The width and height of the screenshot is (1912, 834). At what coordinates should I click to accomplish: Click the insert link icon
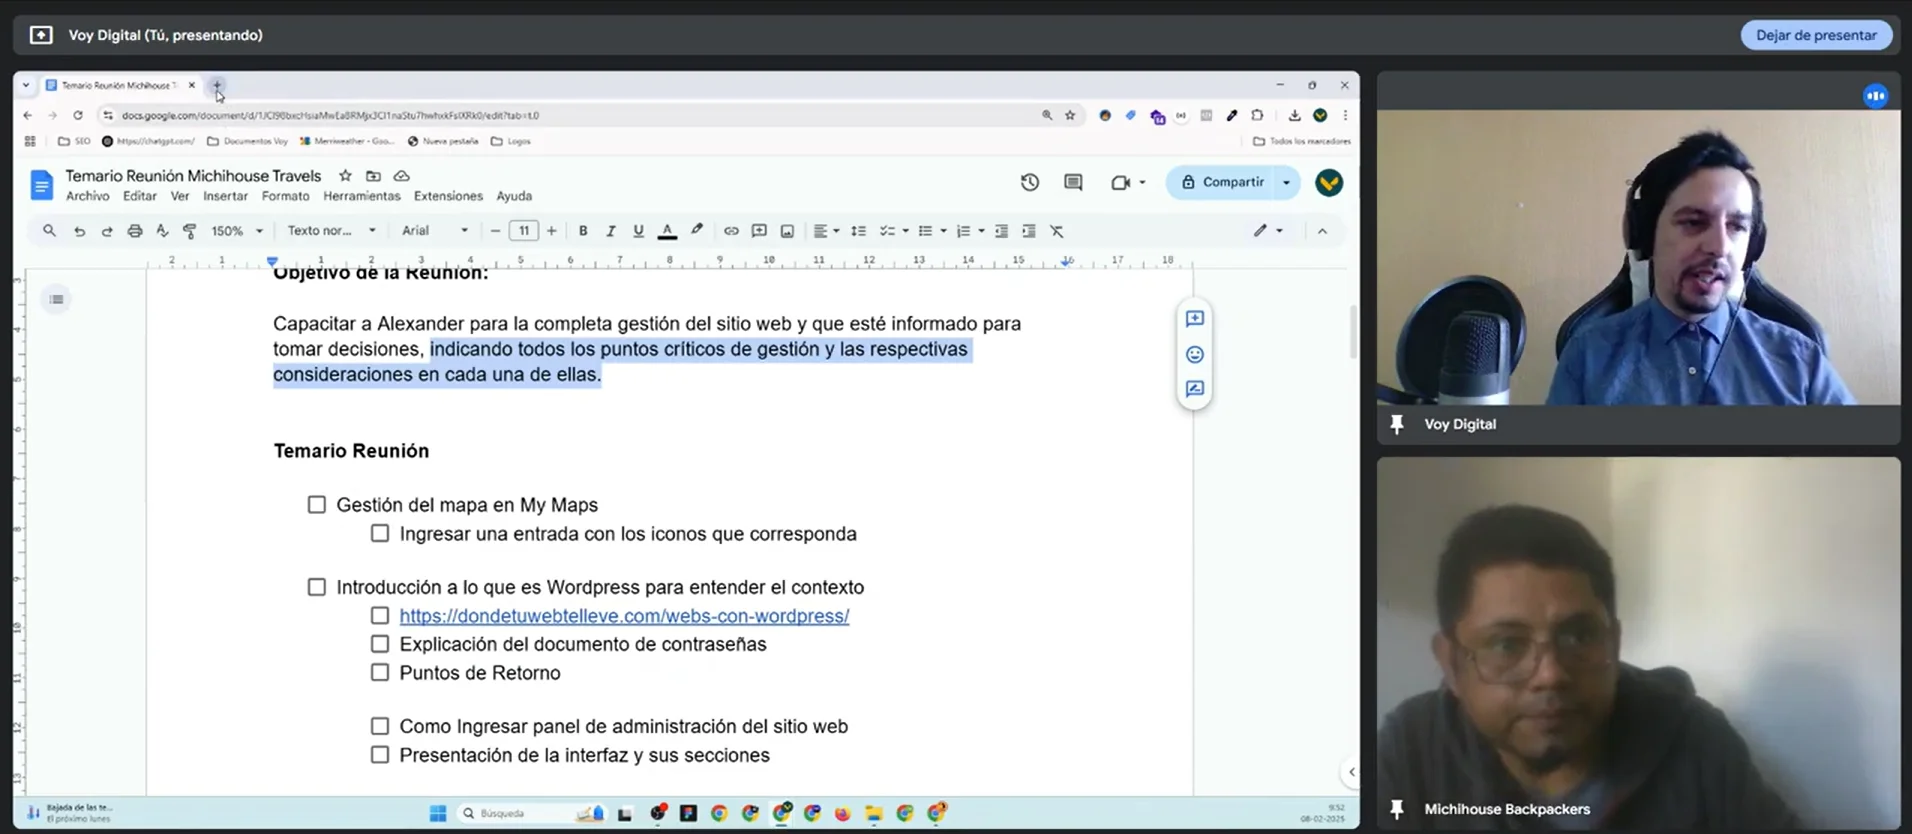[731, 231]
